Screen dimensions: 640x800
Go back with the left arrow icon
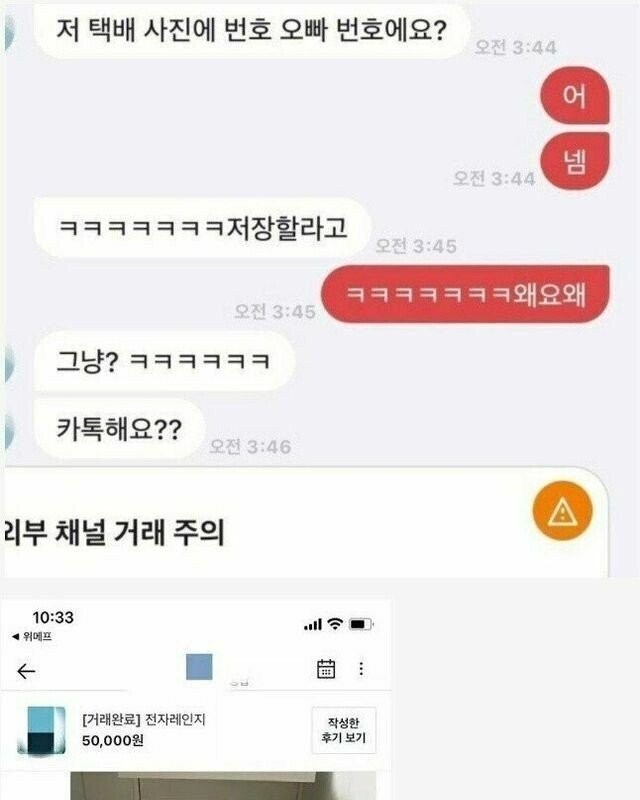(x=26, y=671)
